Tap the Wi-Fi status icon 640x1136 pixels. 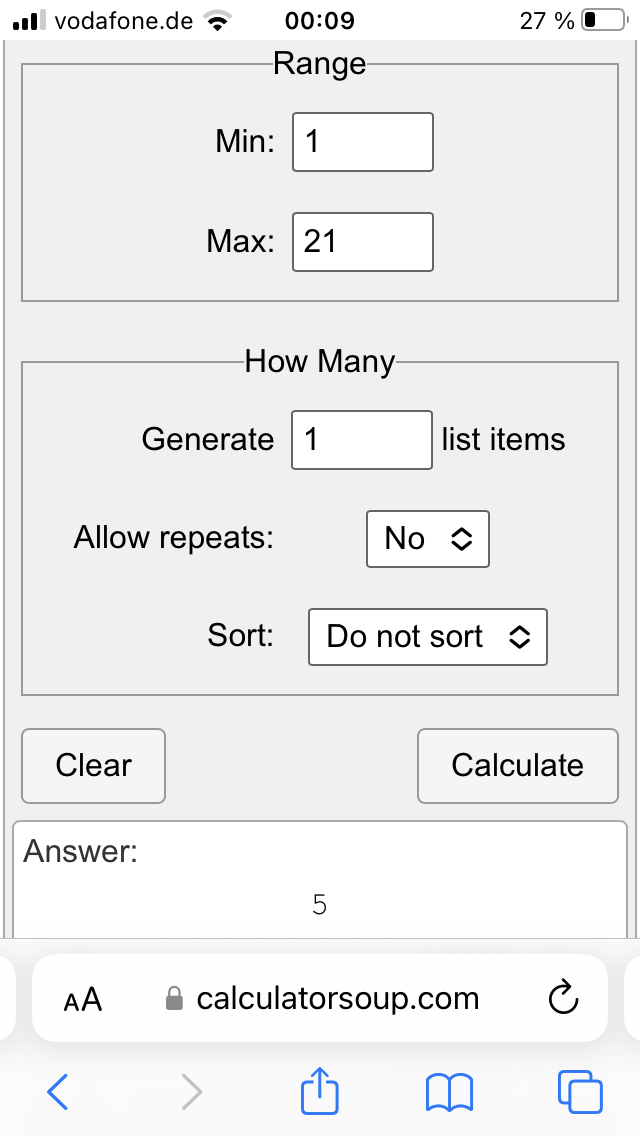pos(216,20)
